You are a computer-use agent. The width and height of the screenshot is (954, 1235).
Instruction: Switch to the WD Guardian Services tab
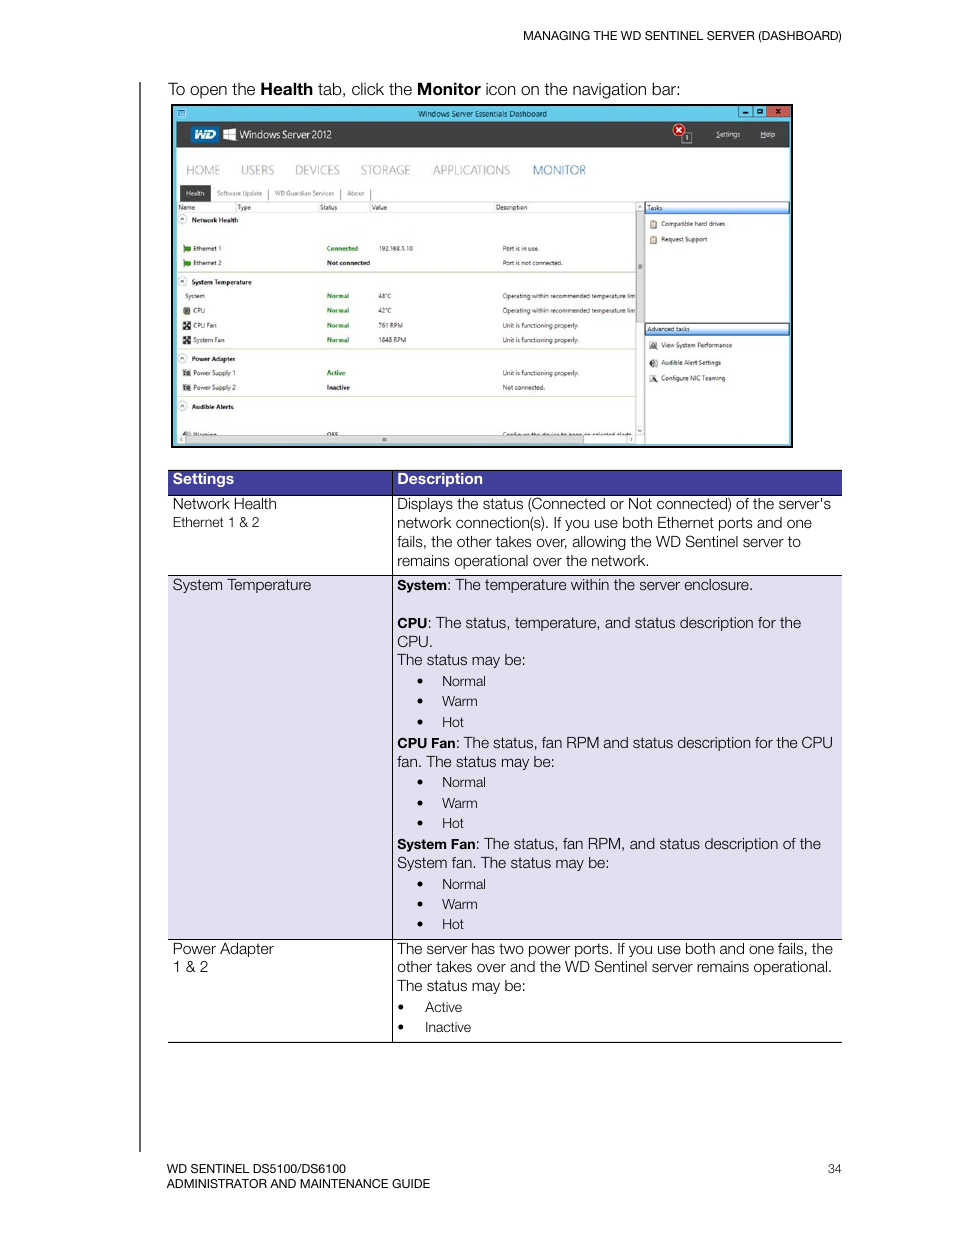tap(304, 193)
